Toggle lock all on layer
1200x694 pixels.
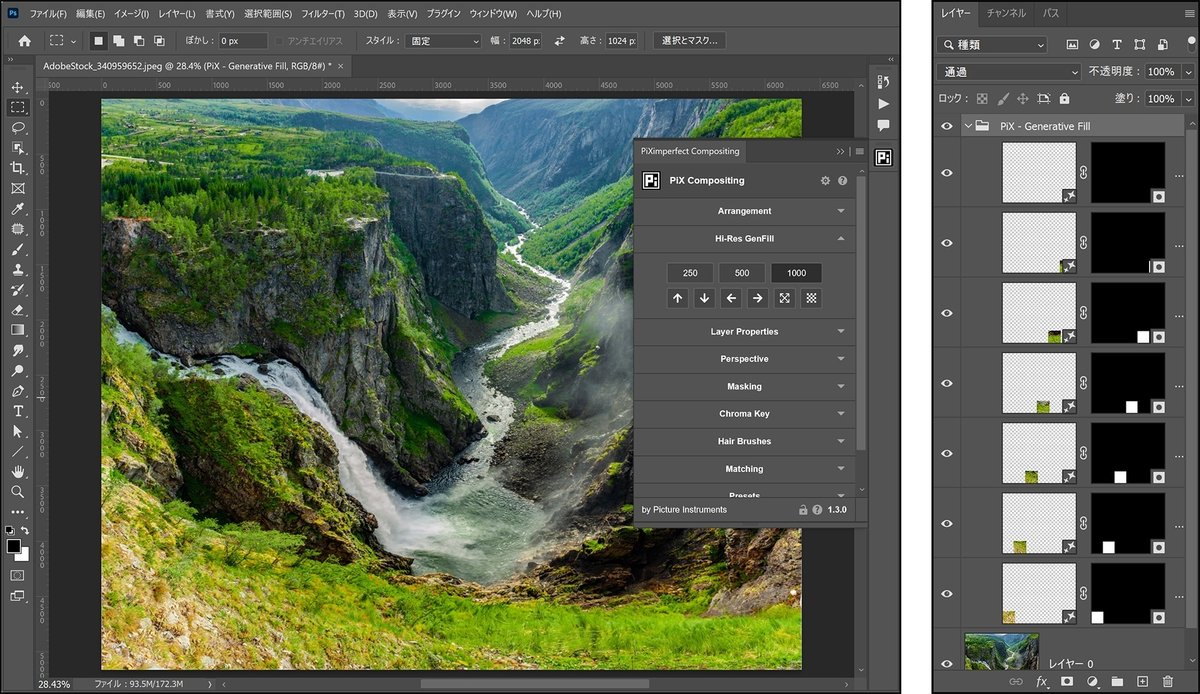[x=1064, y=99]
